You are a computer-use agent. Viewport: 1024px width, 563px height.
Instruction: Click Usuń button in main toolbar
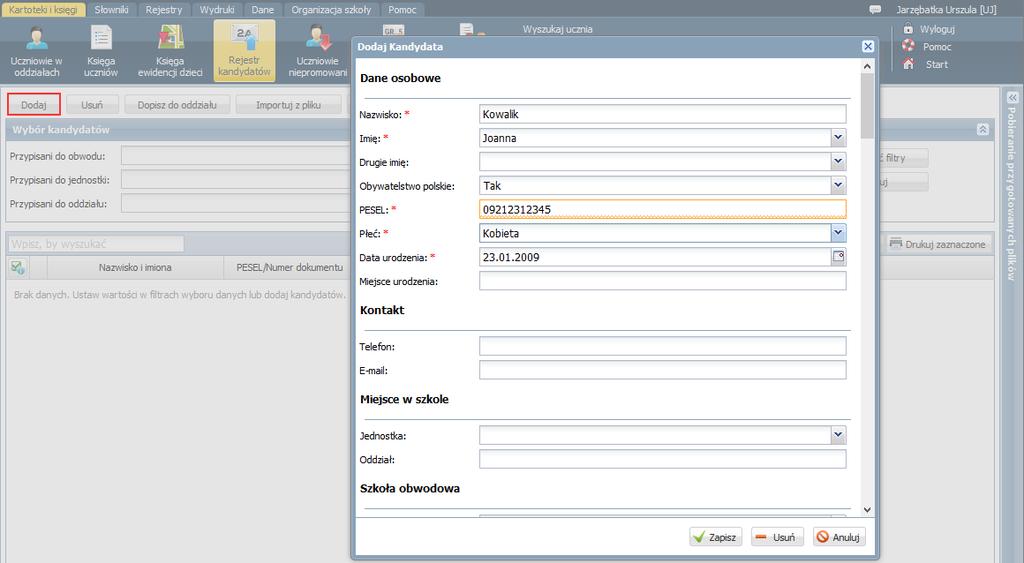pos(92,105)
